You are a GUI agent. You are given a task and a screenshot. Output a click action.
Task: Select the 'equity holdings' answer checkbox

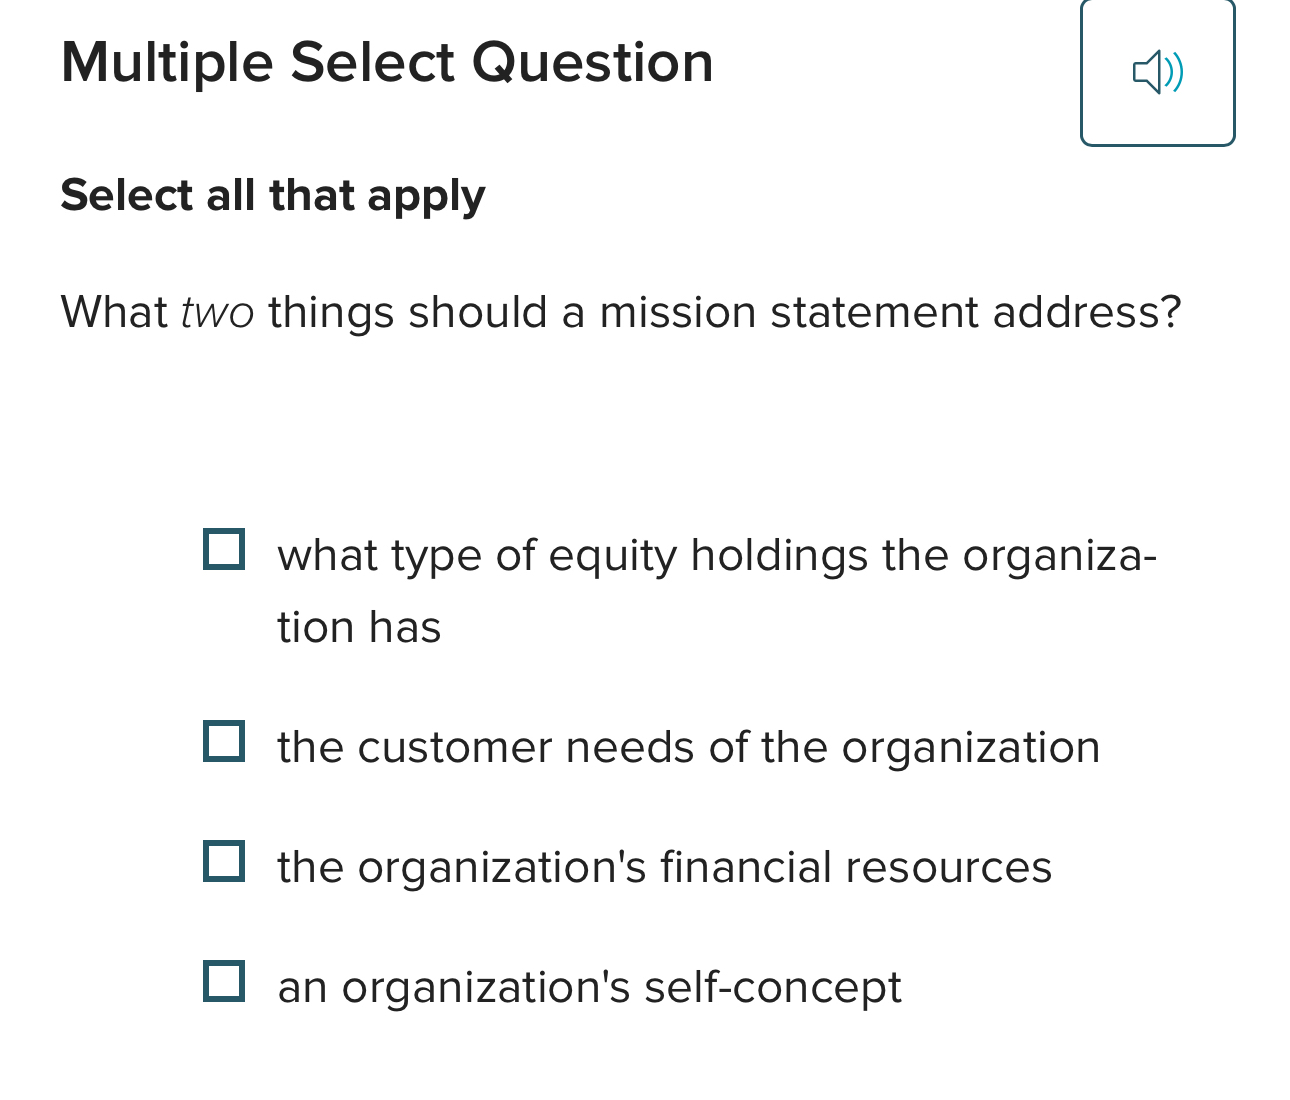coord(225,549)
